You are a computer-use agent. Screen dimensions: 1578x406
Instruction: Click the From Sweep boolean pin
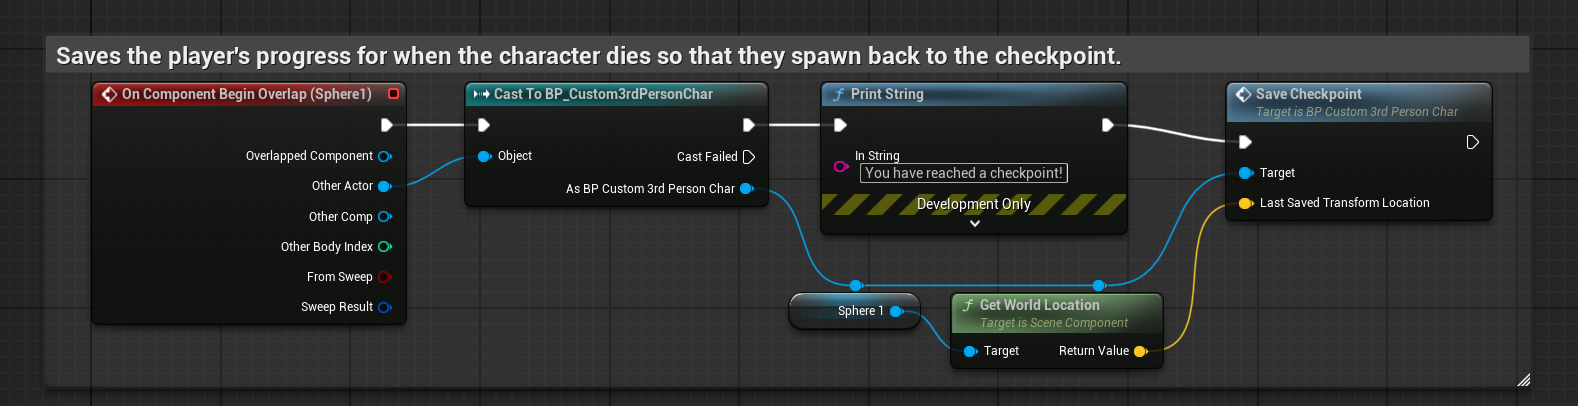384,277
